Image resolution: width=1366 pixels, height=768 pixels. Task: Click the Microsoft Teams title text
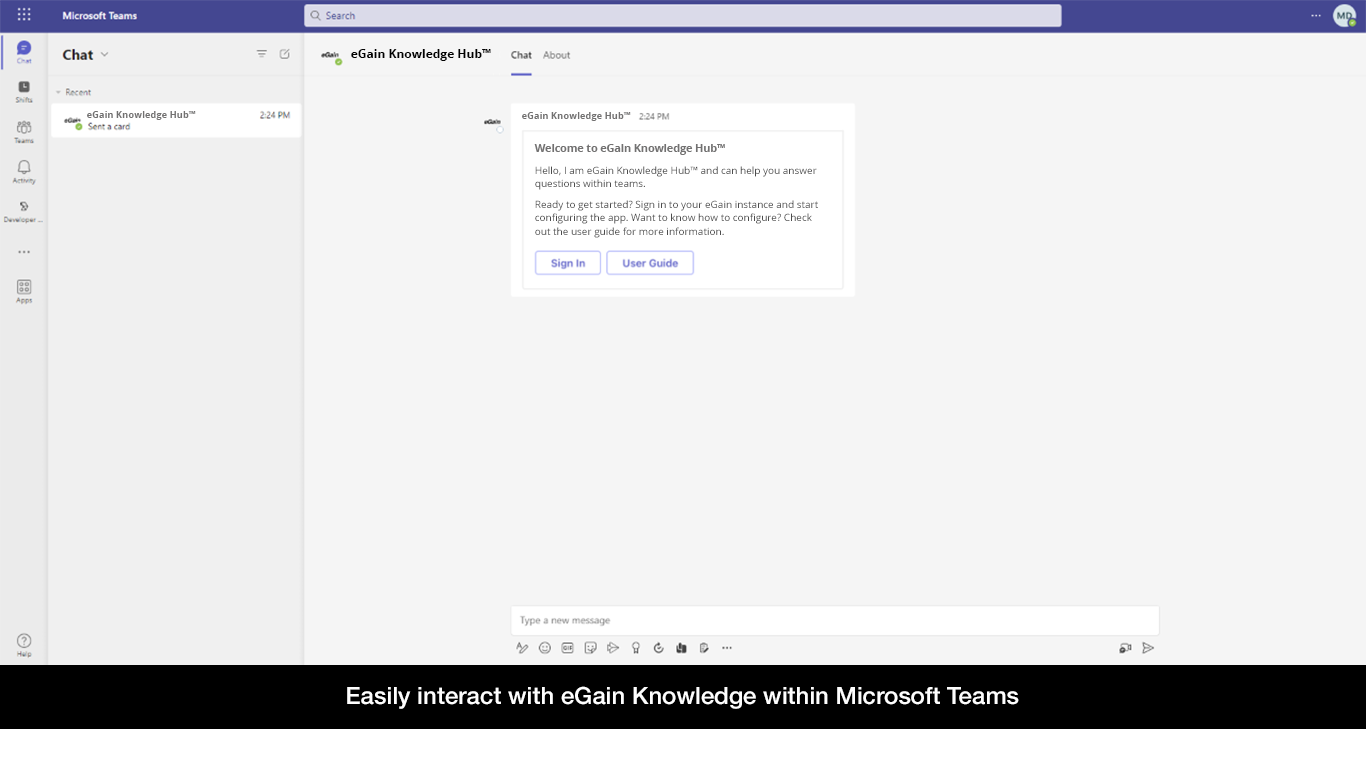pyautogui.click(x=100, y=16)
